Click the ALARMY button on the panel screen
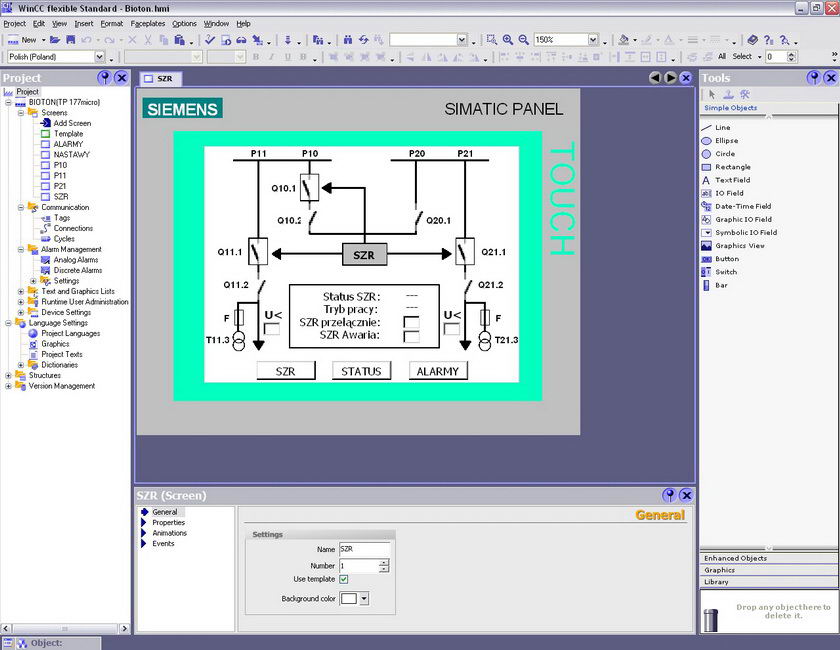Image resolution: width=840 pixels, height=650 pixels. (438, 371)
